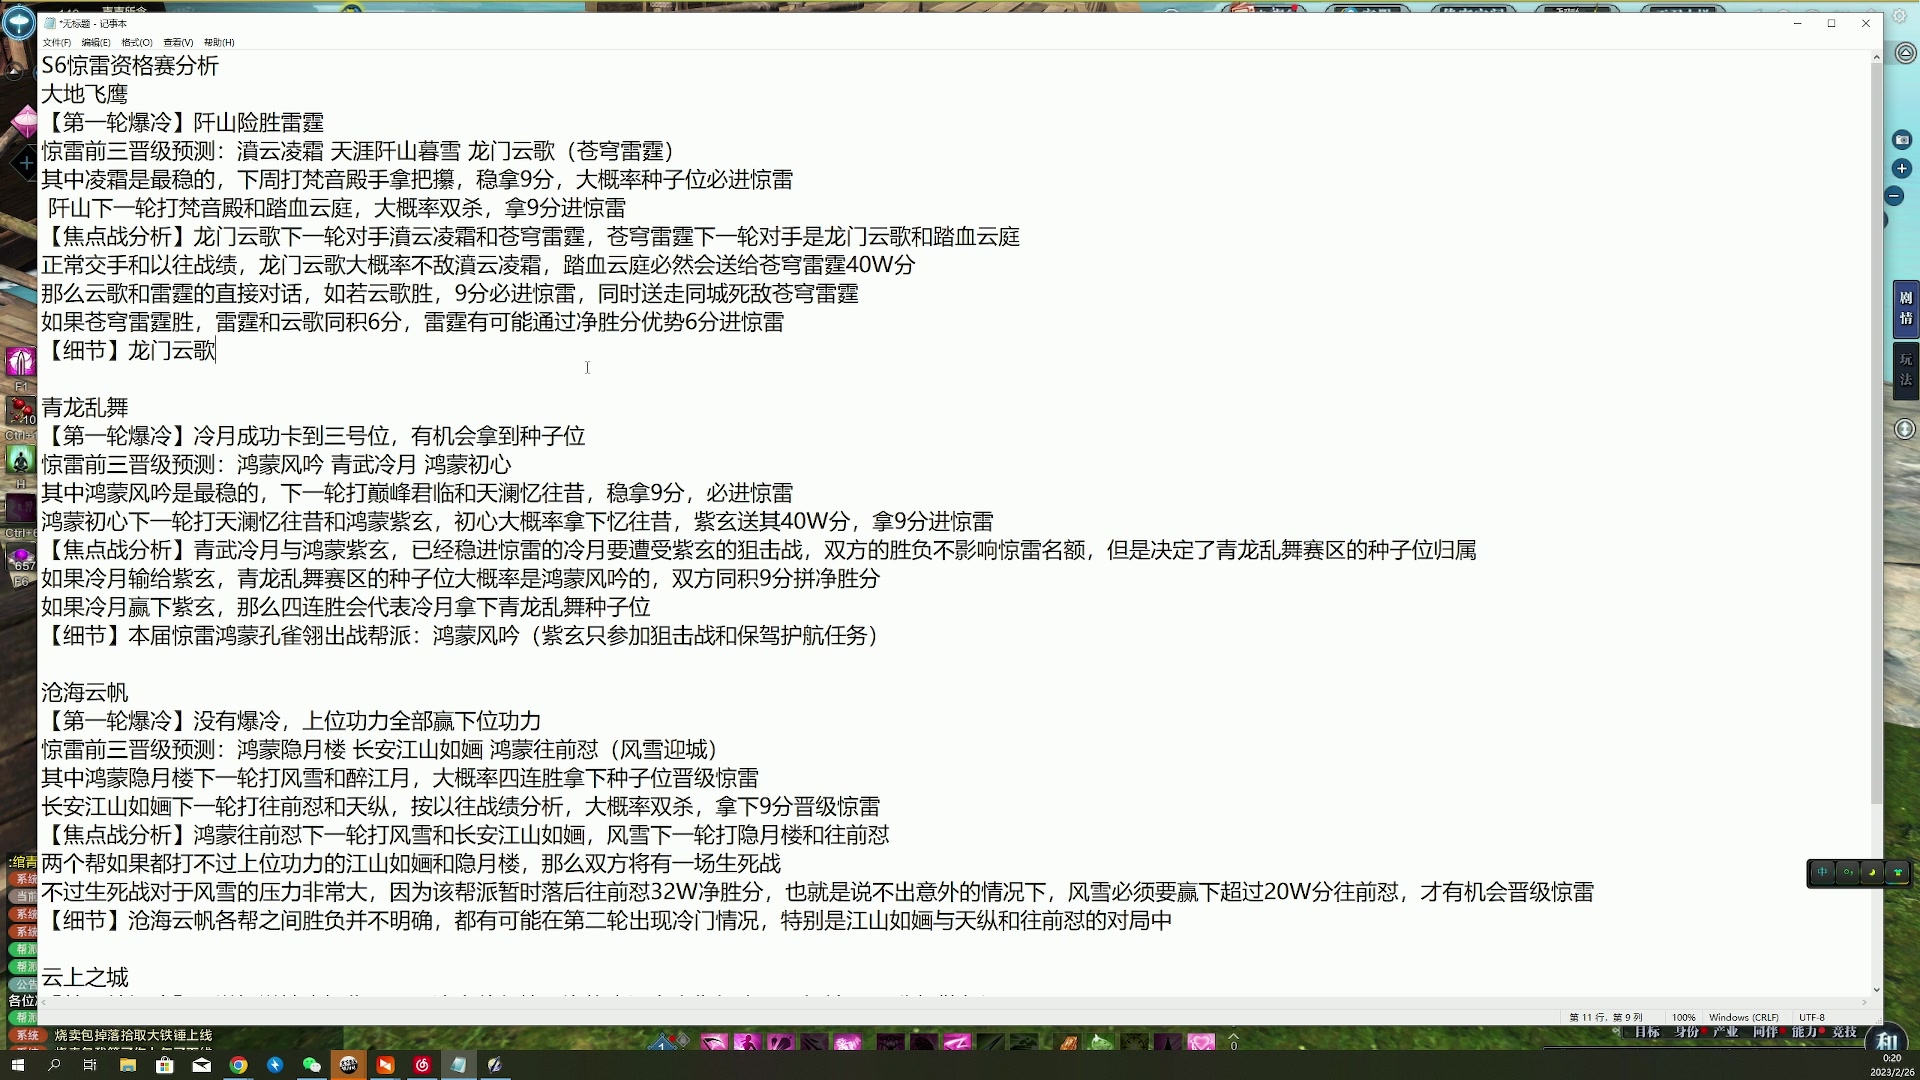Open the 格式 menu in Notepad
The image size is (1920, 1080).
tap(135, 43)
